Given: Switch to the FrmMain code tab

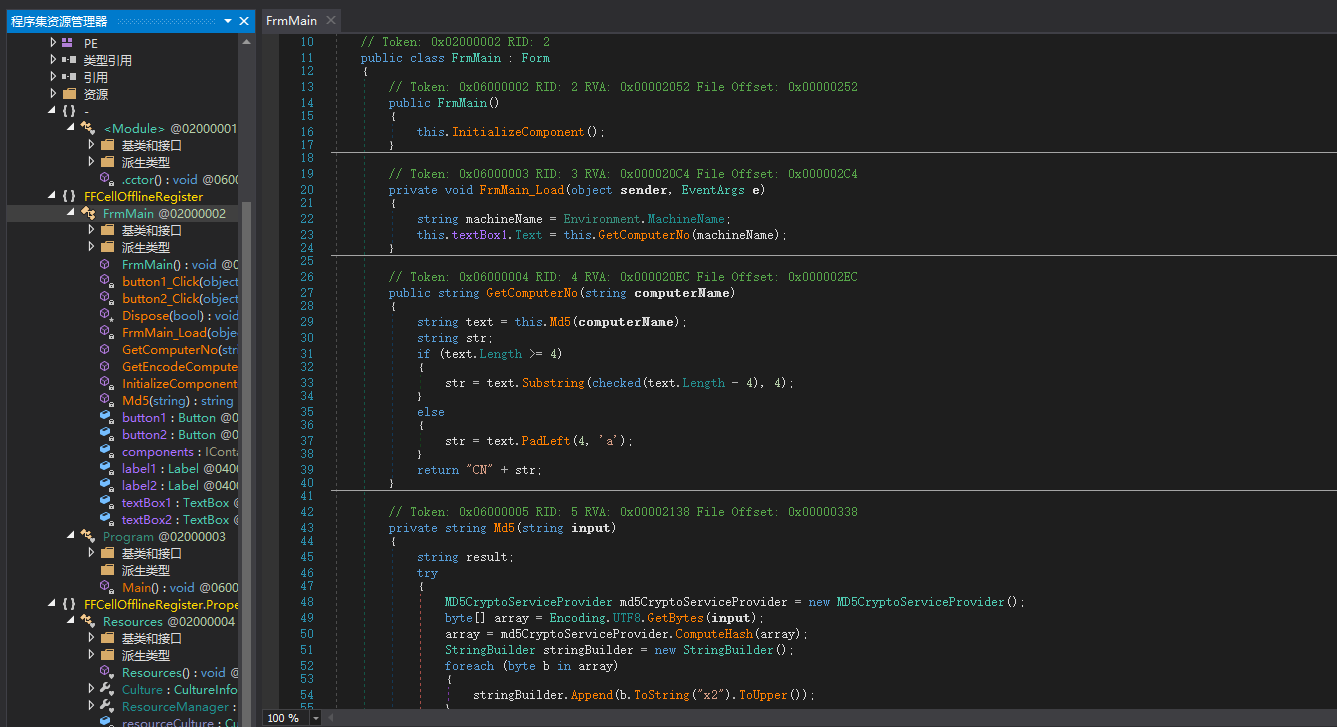Looking at the screenshot, I should 291,21.
